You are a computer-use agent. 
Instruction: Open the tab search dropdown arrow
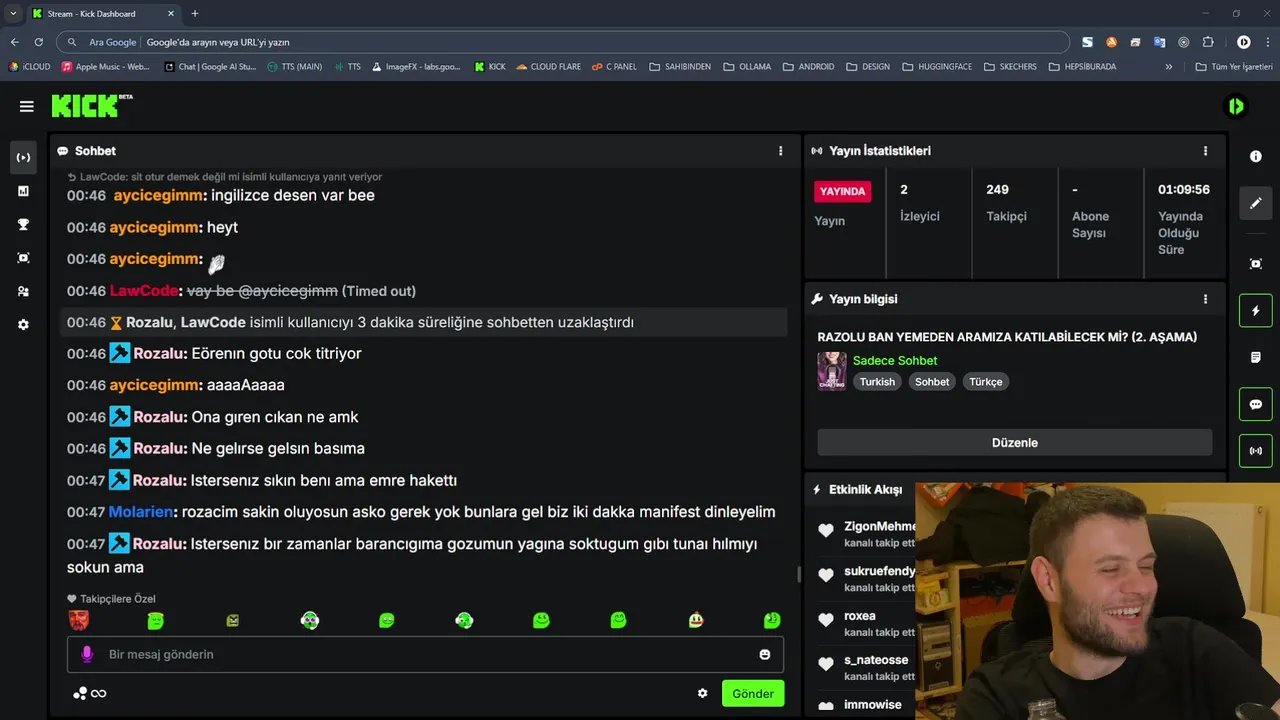[x=13, y=14]
